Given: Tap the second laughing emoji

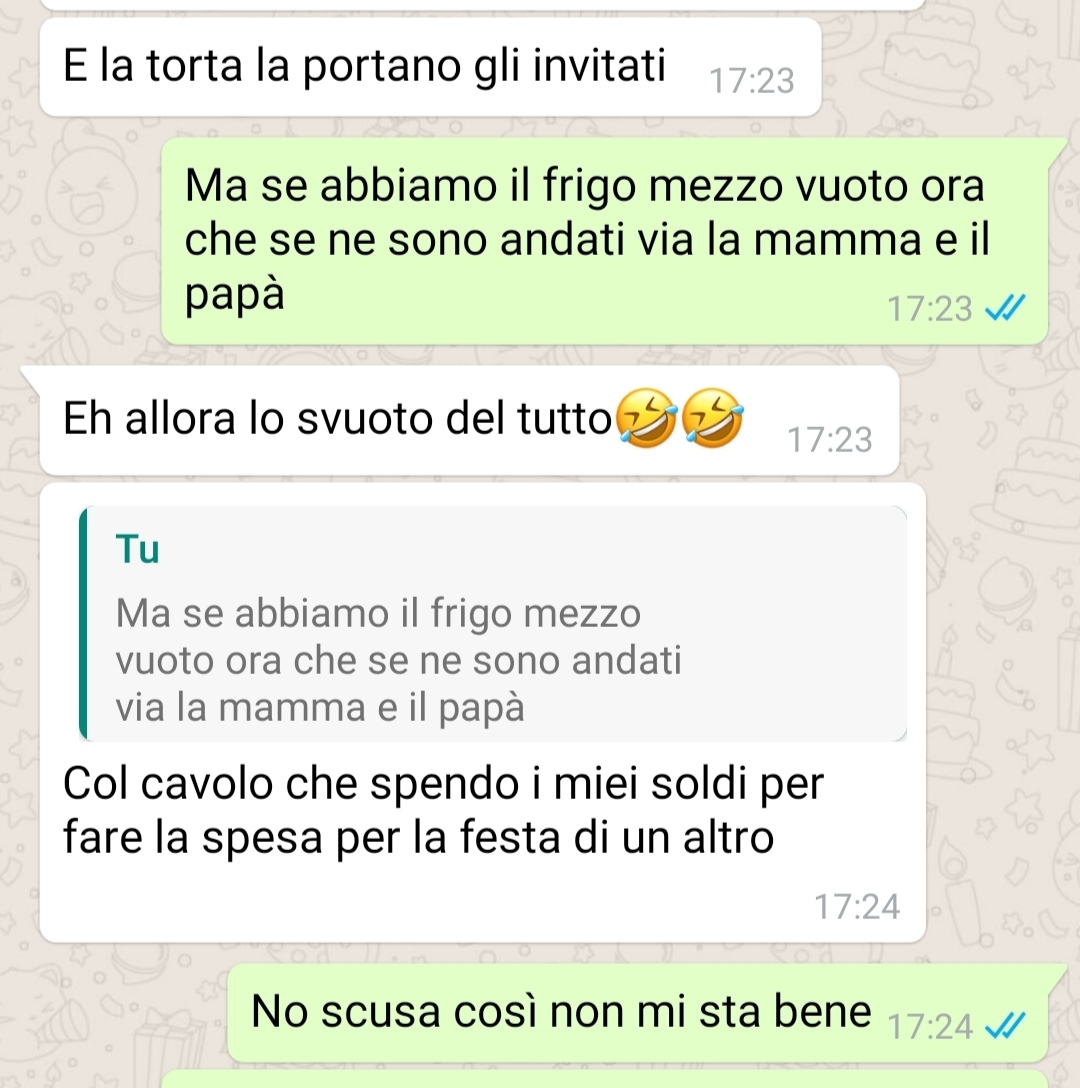Looking at the screenshot, I should click(711, 418).
